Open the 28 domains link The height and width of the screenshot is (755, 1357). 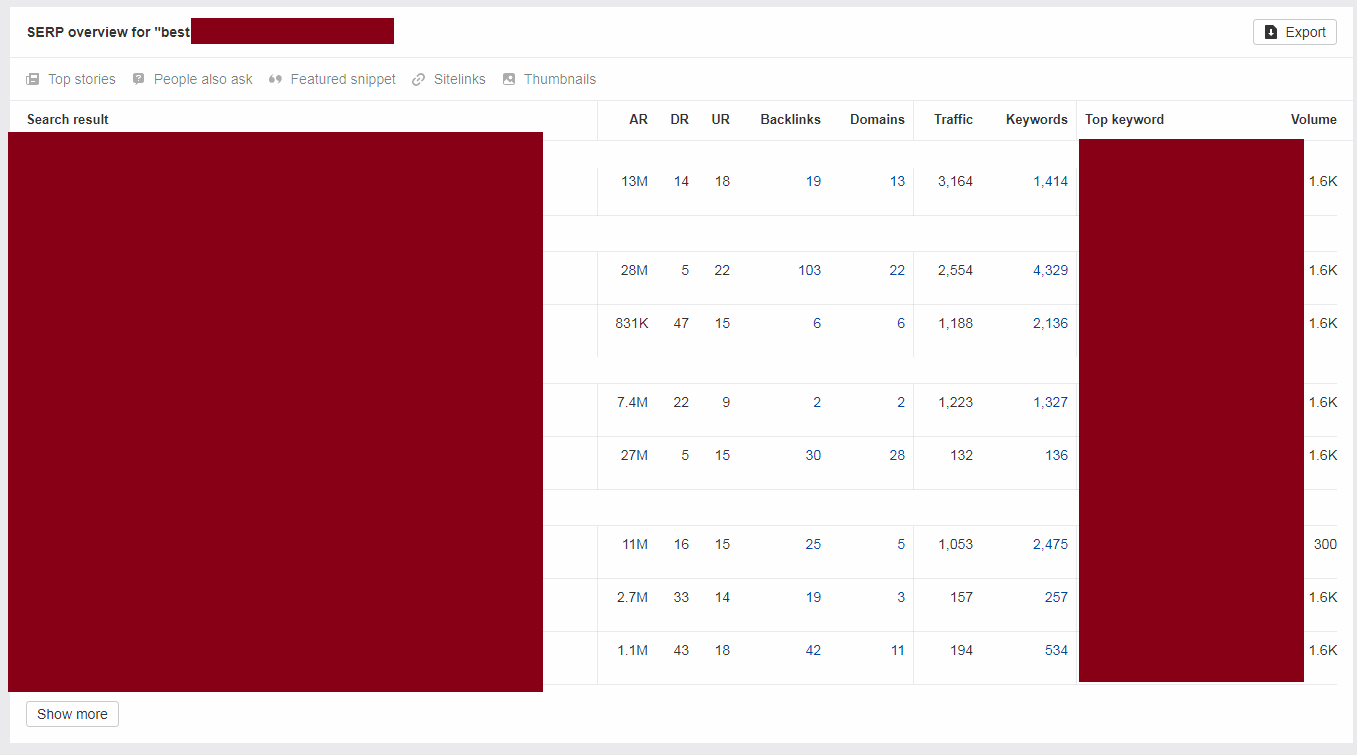(x=897, y=455)
